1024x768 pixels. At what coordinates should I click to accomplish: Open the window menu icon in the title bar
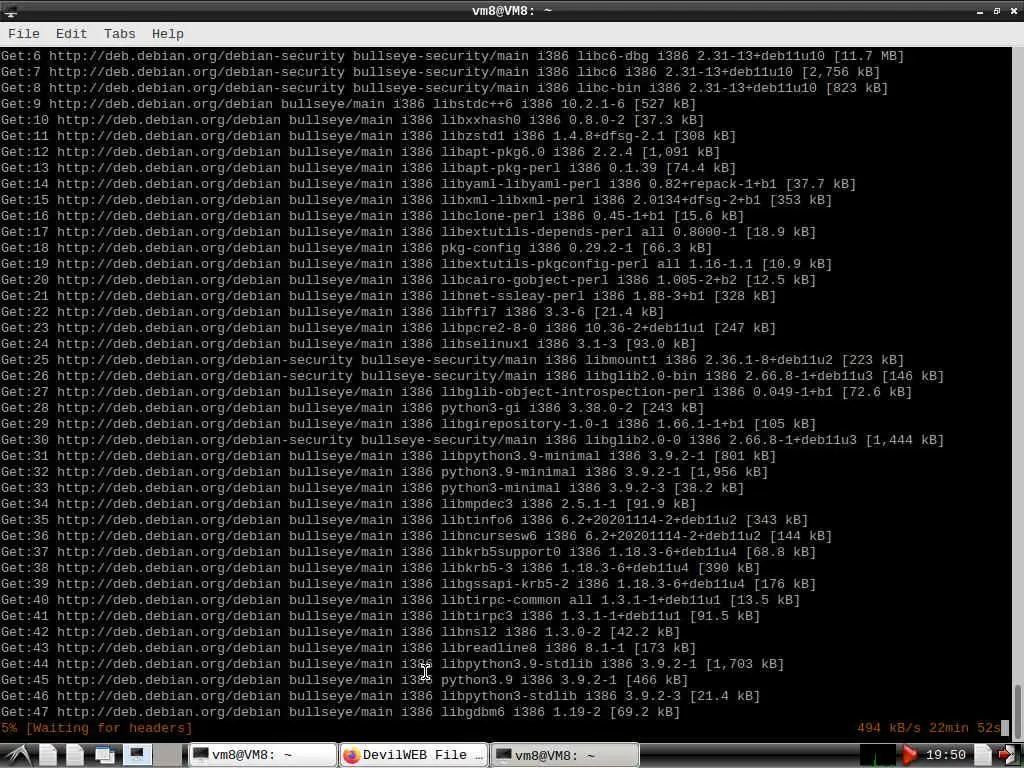point(10,10)
